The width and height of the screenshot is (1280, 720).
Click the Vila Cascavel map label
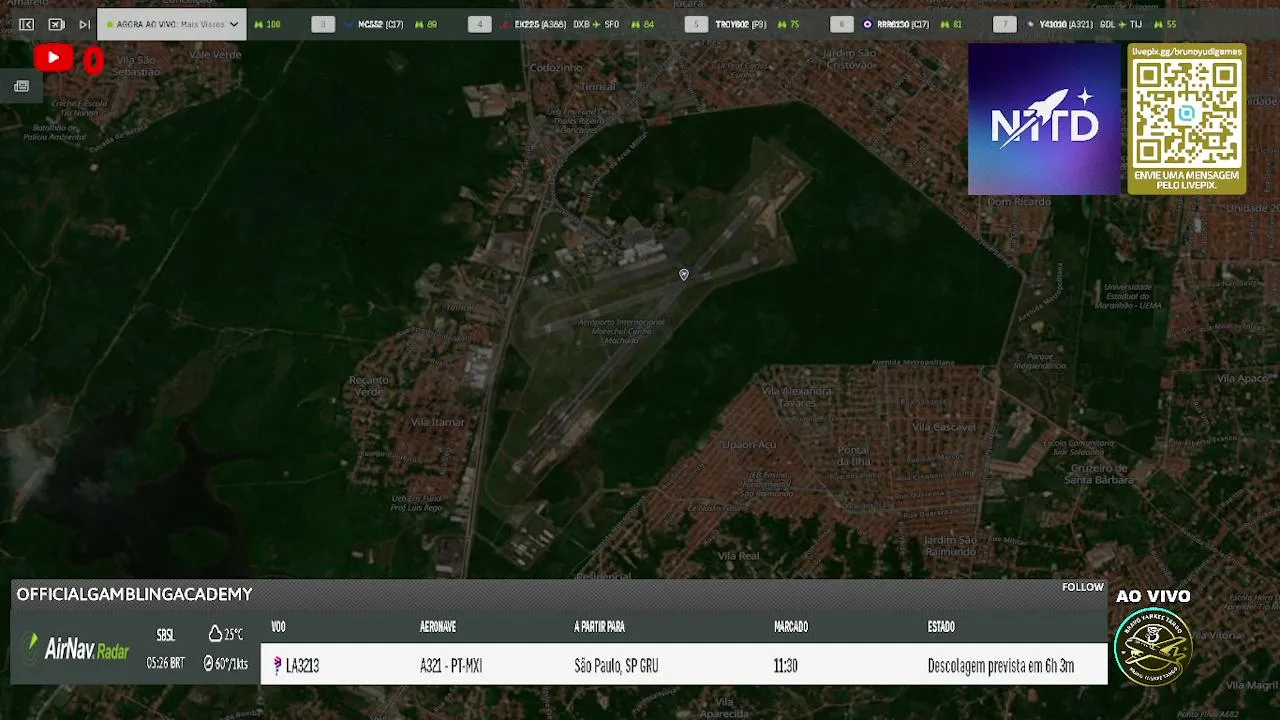coord(944,427)
